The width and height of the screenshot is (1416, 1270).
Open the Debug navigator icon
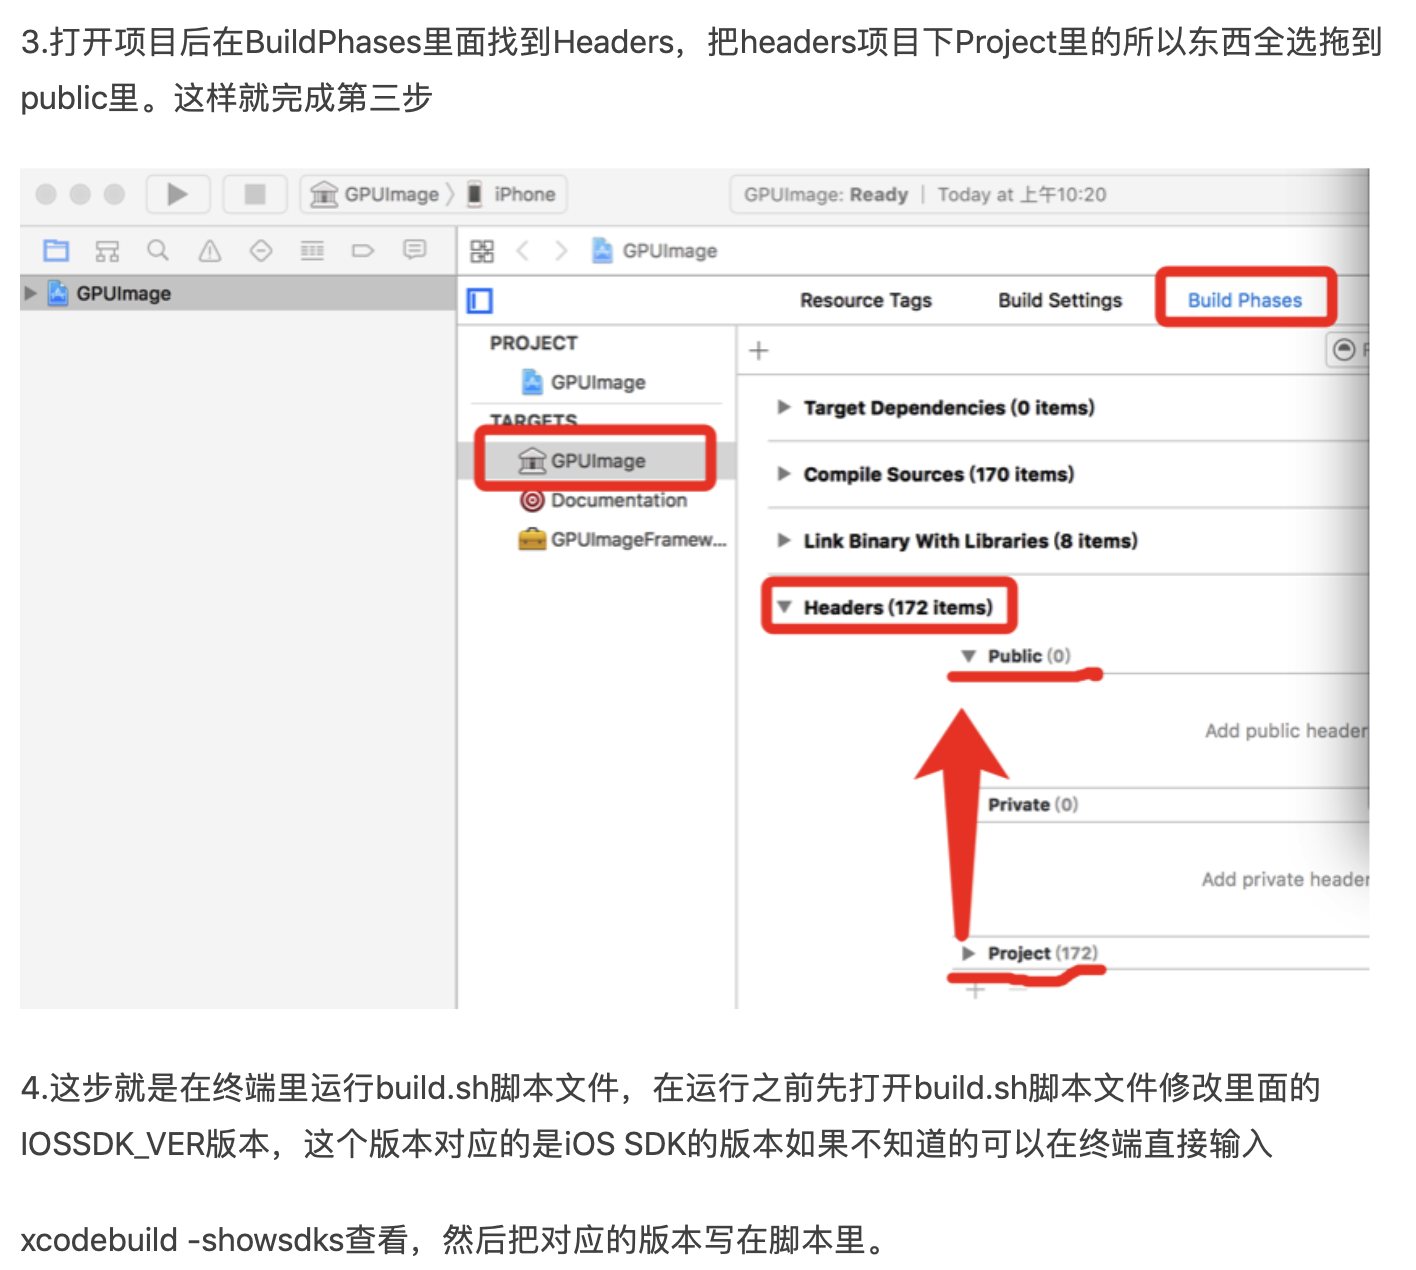[x=312, y=250]
